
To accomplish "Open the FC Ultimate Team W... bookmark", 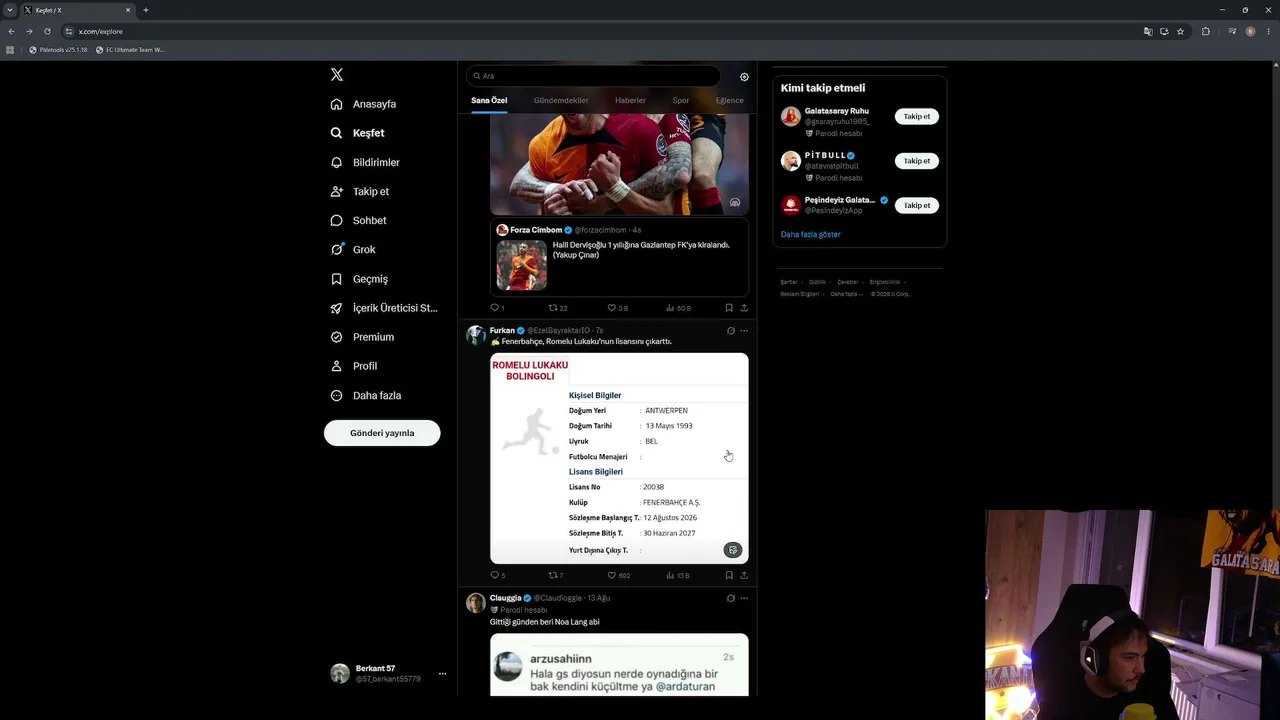I will pyautogui.click(x=130, y=50).
